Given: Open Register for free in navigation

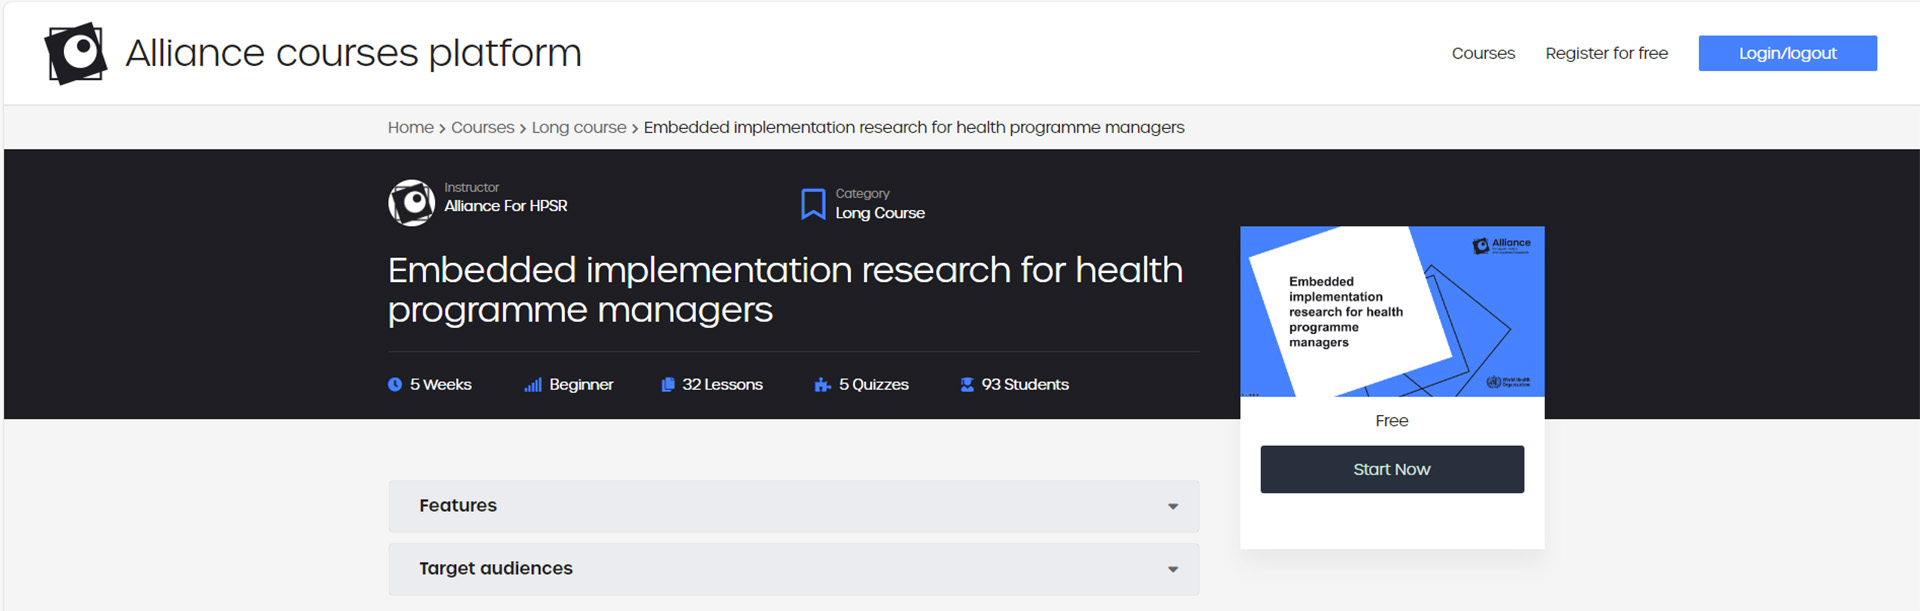Looking at the screenshot, I should click(x=1607, y=53).
